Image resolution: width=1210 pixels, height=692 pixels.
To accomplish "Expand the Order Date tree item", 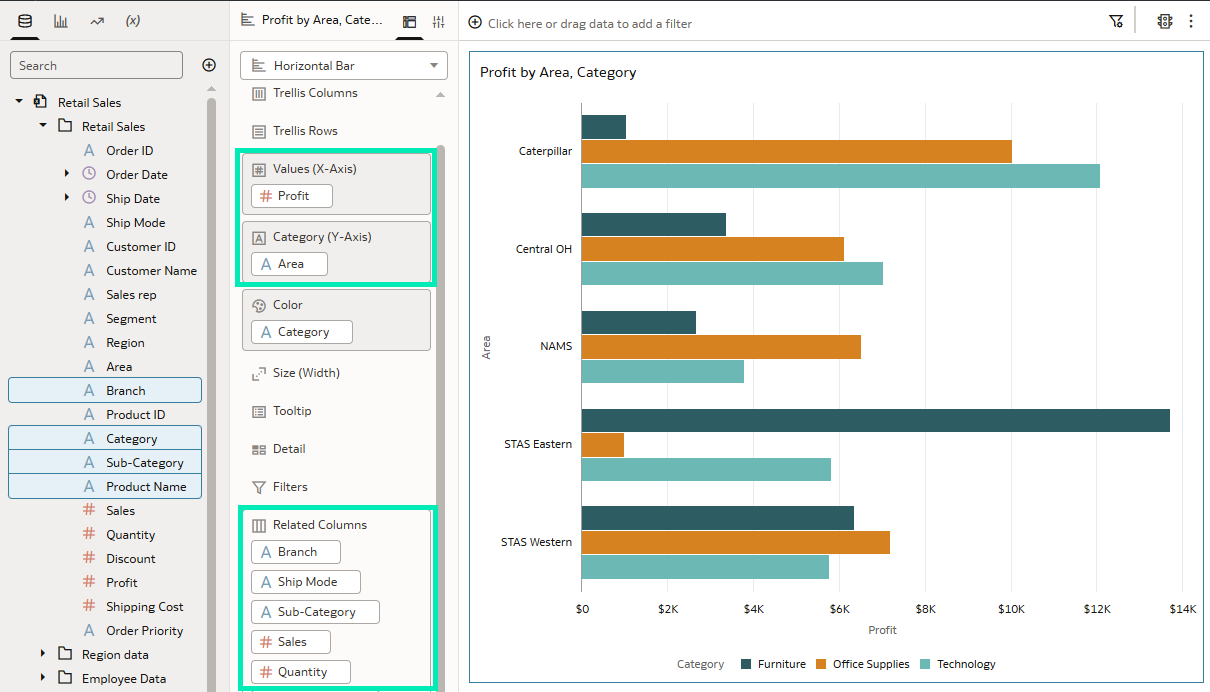I will [66, 174].
